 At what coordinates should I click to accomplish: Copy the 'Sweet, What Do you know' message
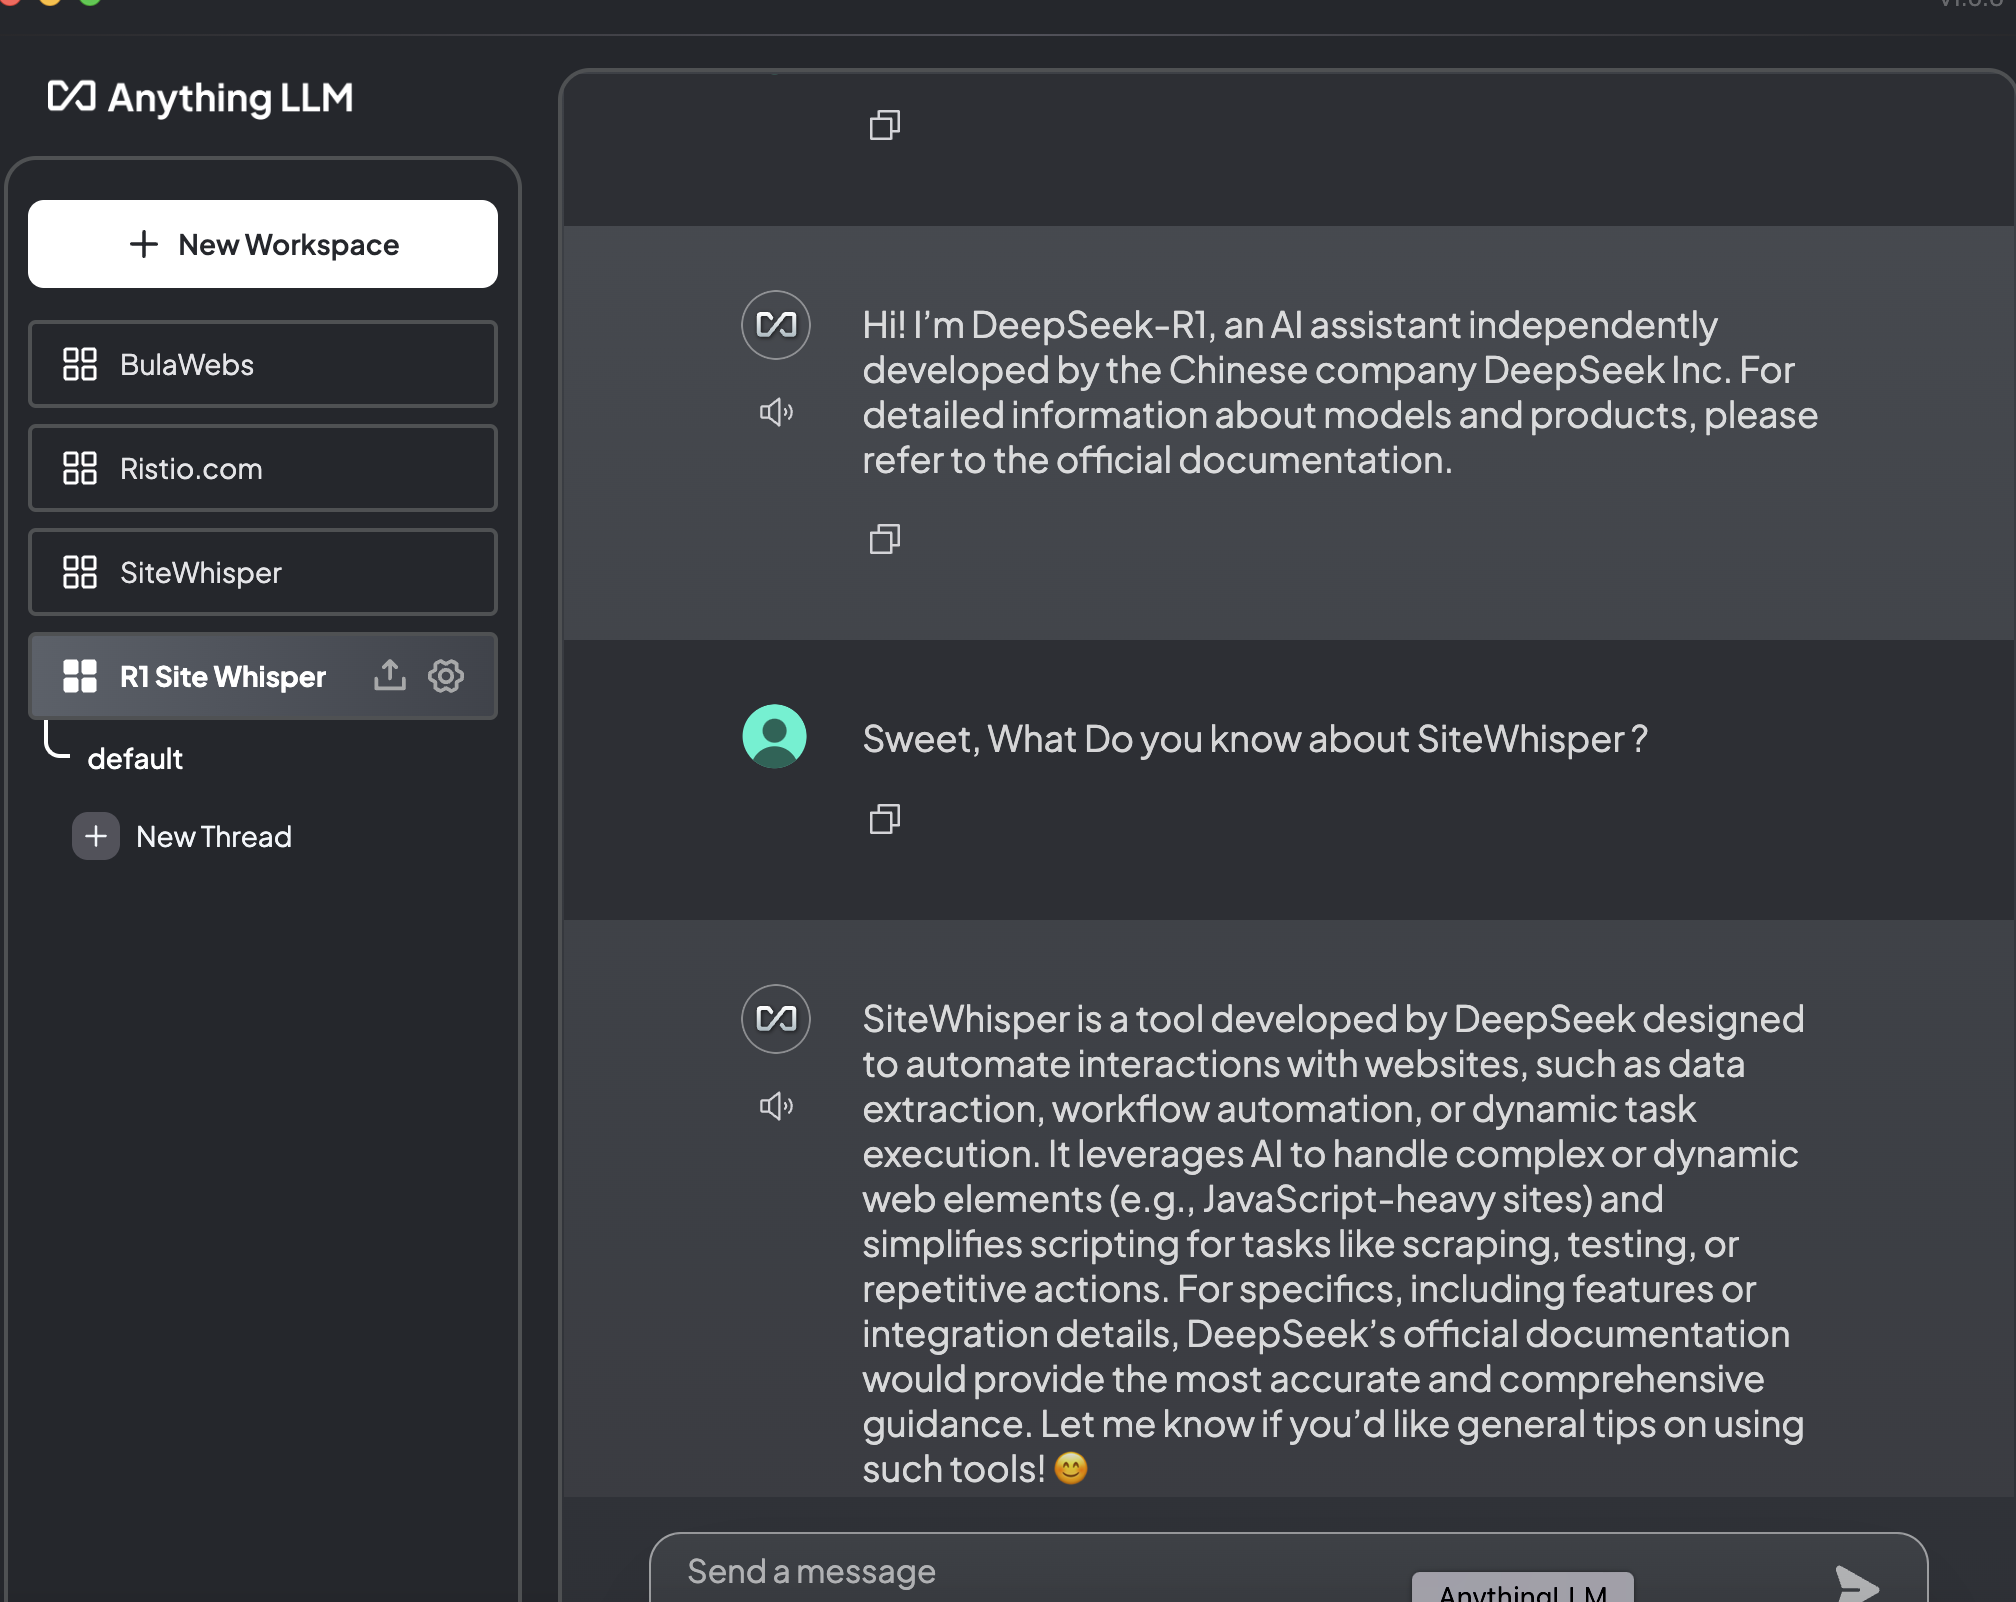(884, 820)
